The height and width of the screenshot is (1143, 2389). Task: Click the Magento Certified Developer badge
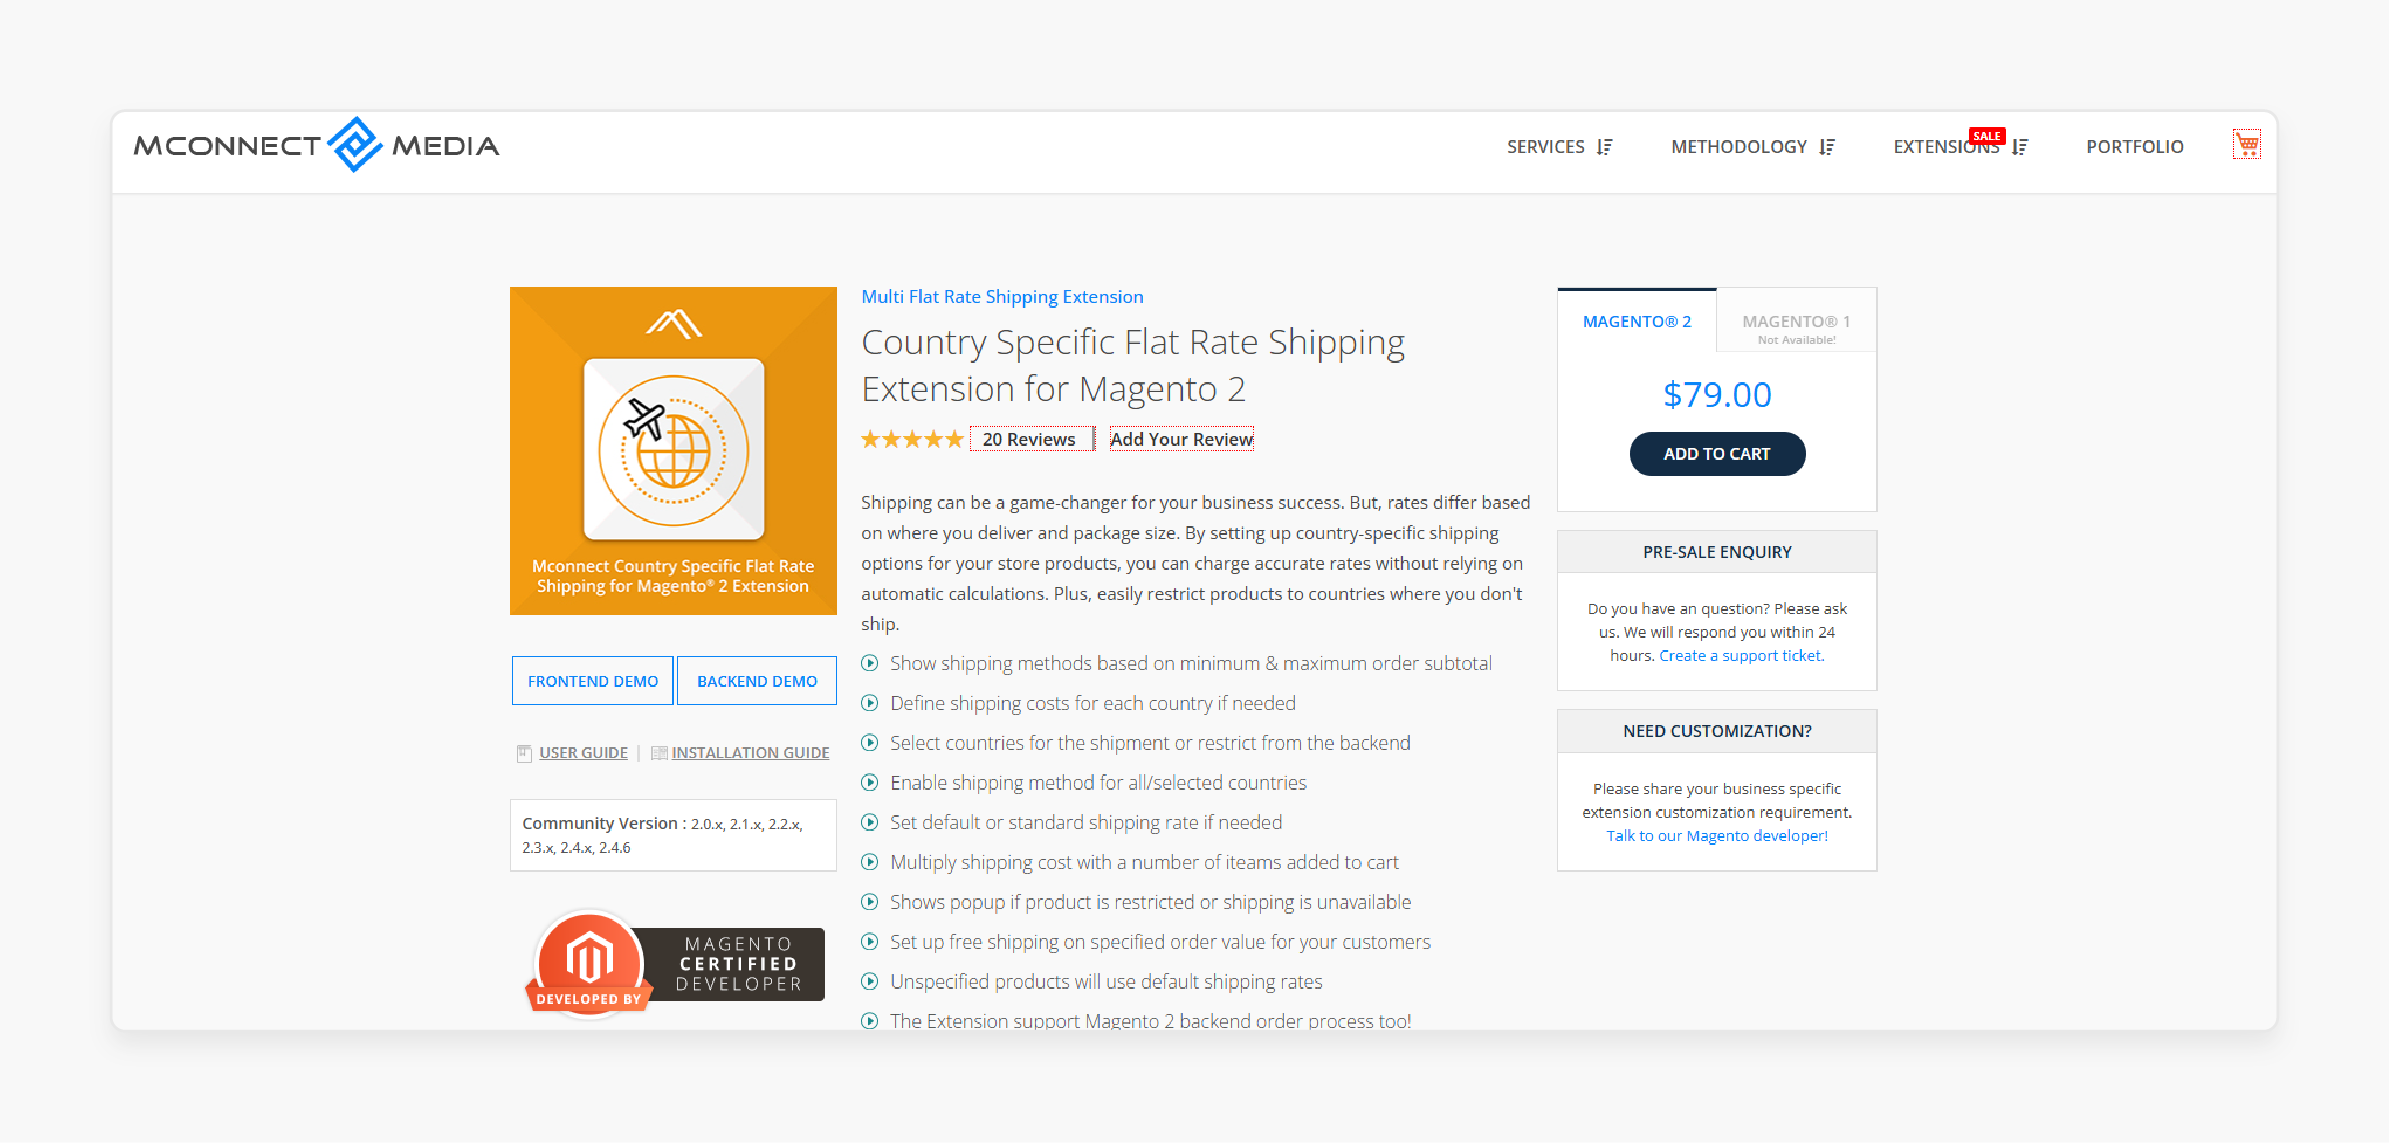pos(676,963)
